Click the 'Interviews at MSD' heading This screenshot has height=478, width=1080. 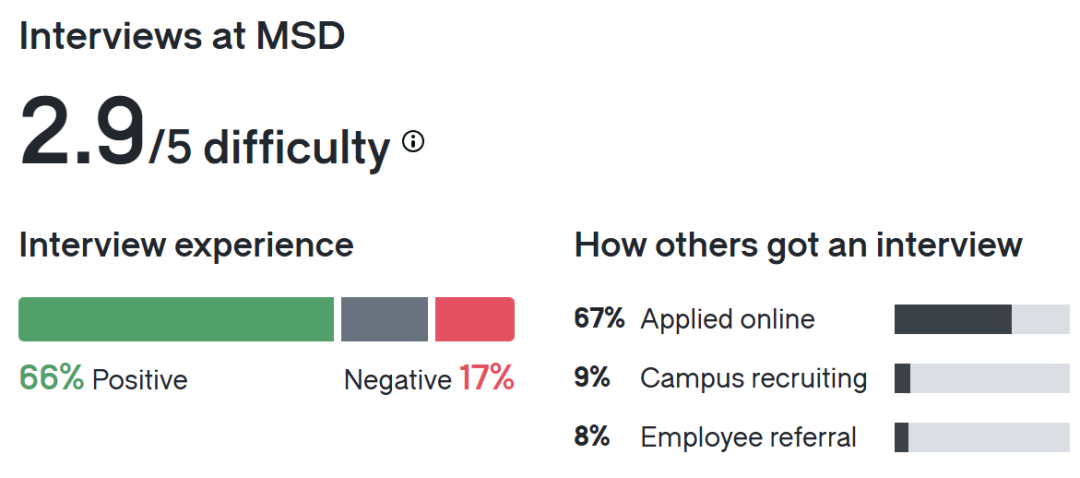point(182,36)
